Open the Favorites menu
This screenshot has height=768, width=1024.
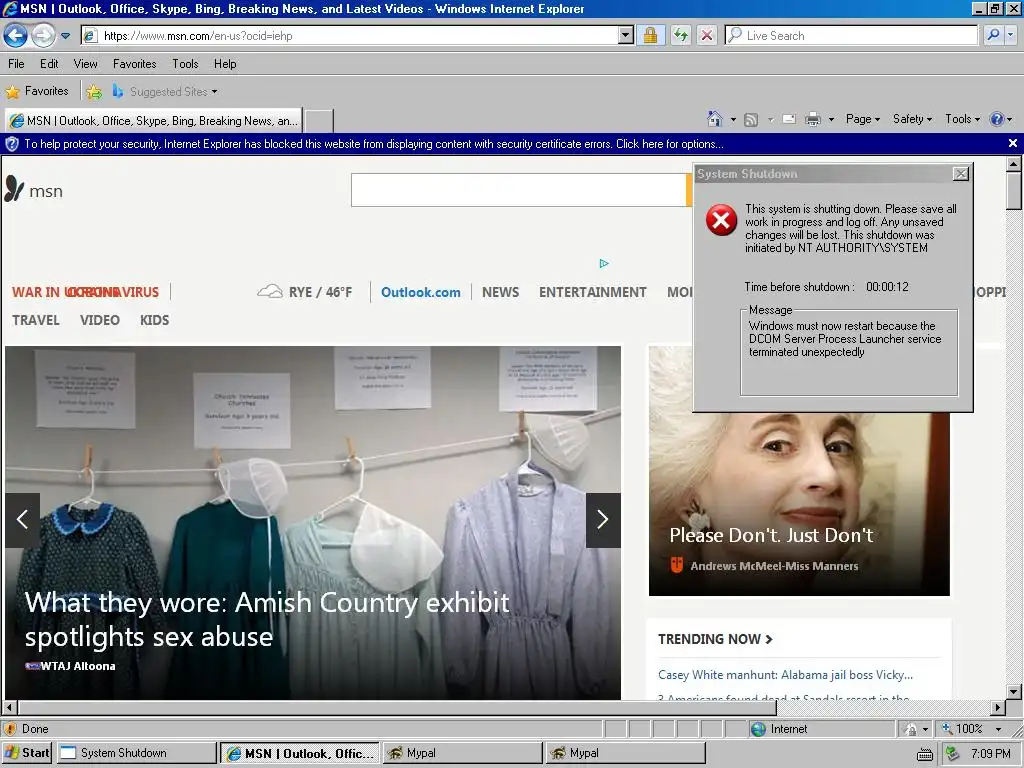(135, 64)
